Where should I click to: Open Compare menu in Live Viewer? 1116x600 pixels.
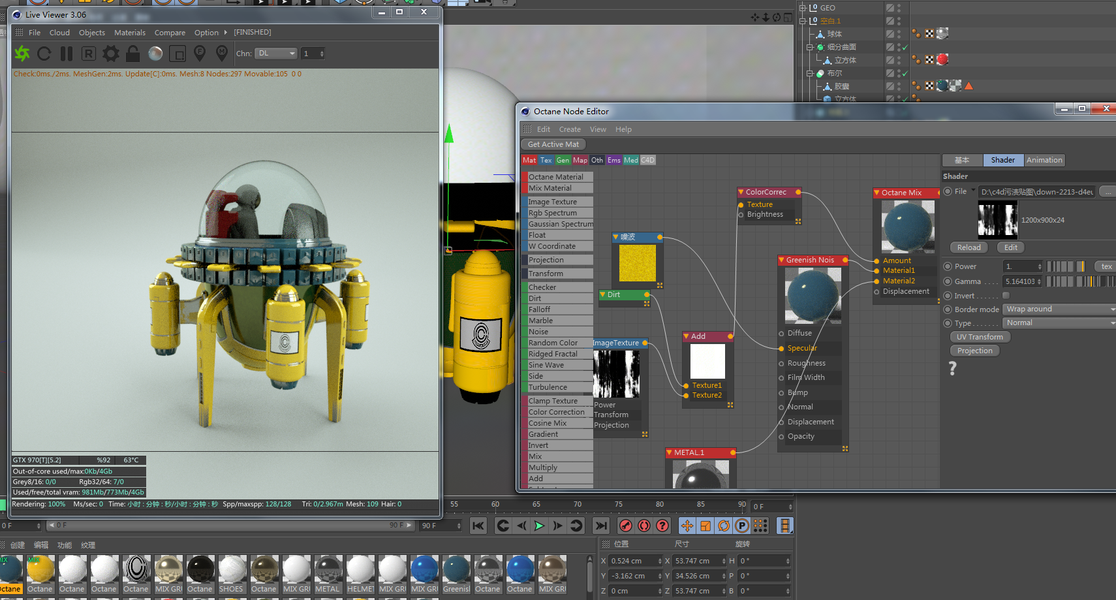click(x=169, y=33)
